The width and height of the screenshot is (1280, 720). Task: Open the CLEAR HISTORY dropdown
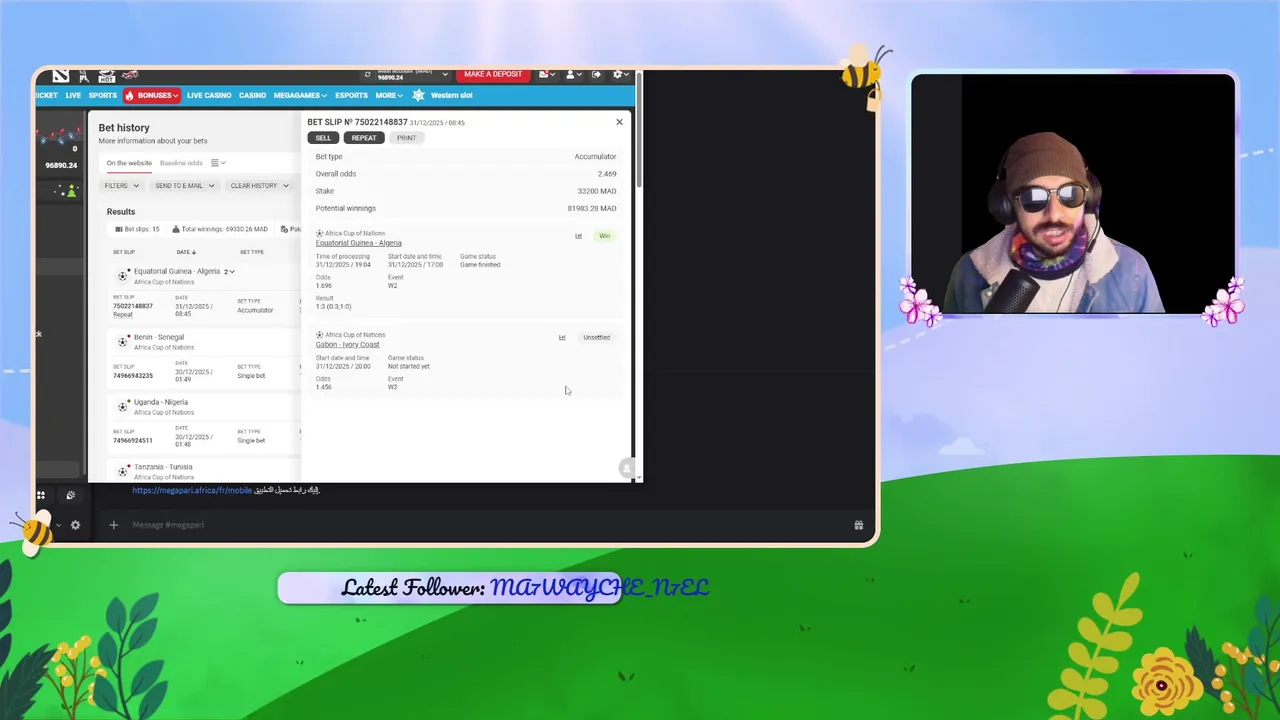click(259, 185)
